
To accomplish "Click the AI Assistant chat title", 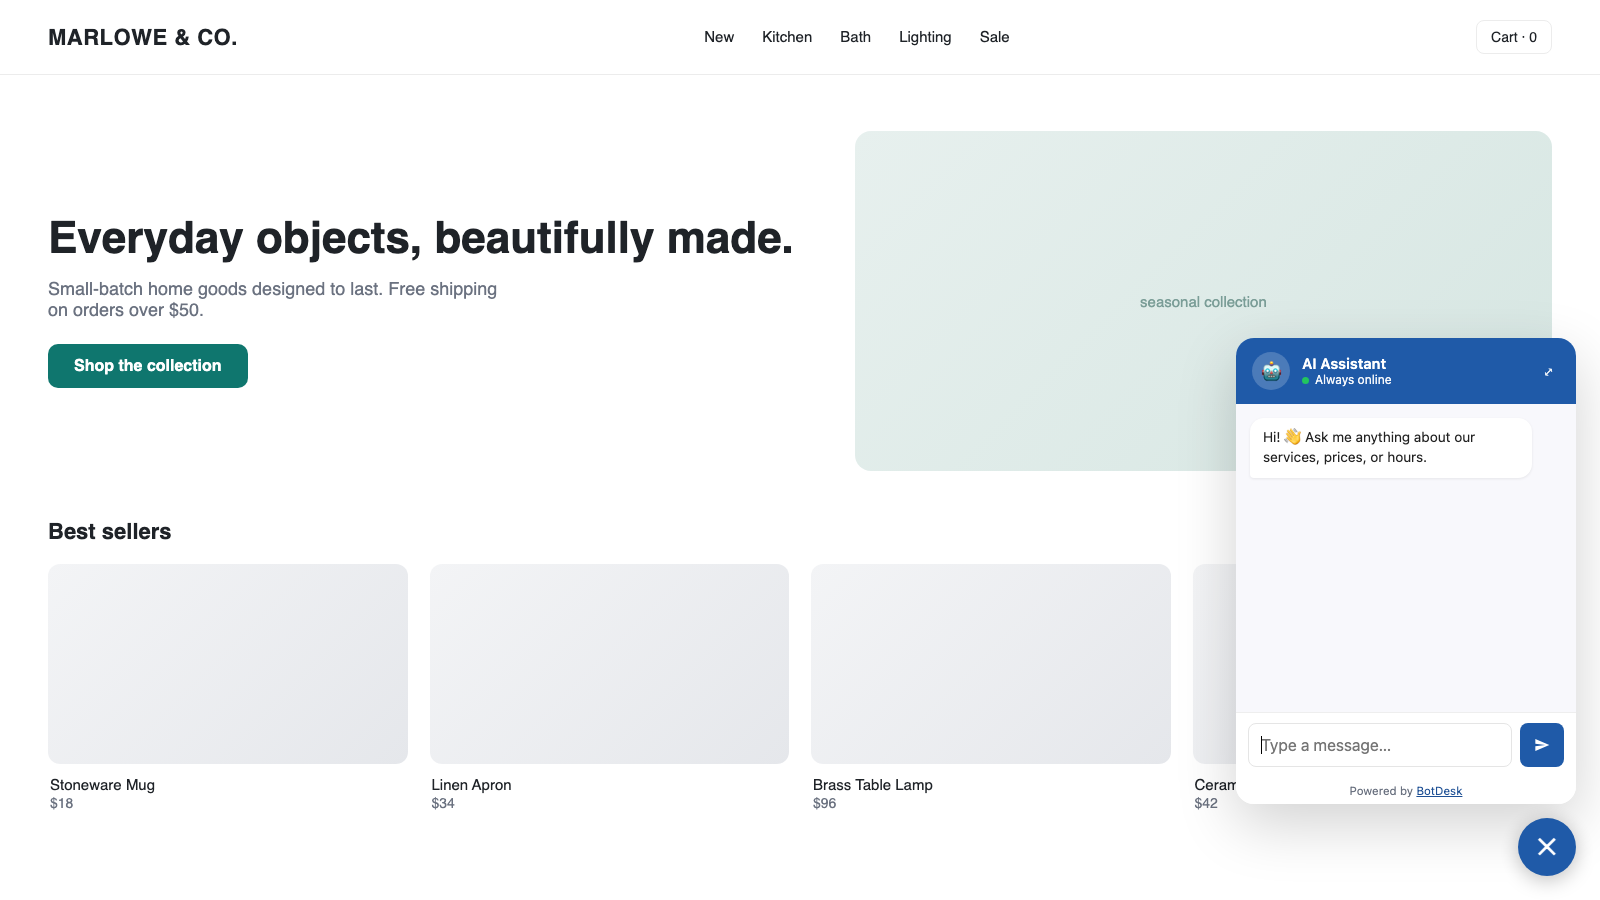I will pyautogui.click(x=1344, y=364).
